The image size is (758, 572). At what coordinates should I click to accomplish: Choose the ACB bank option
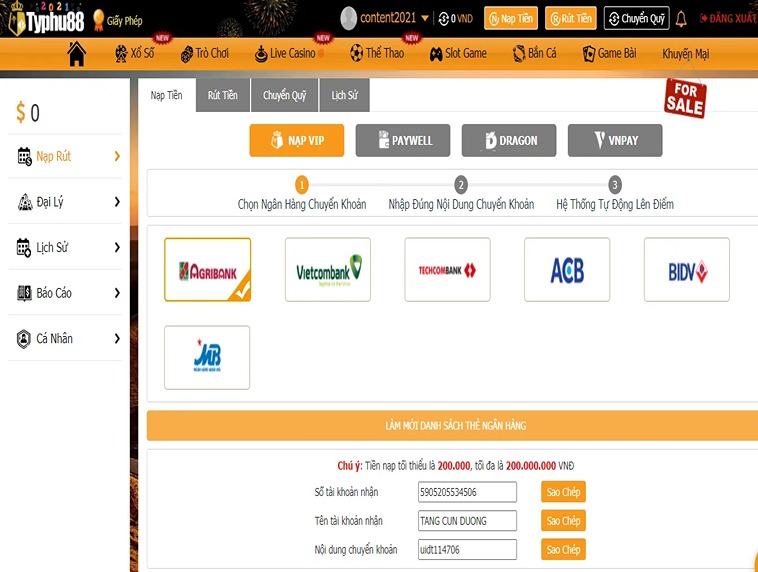[x=566, y=270]
